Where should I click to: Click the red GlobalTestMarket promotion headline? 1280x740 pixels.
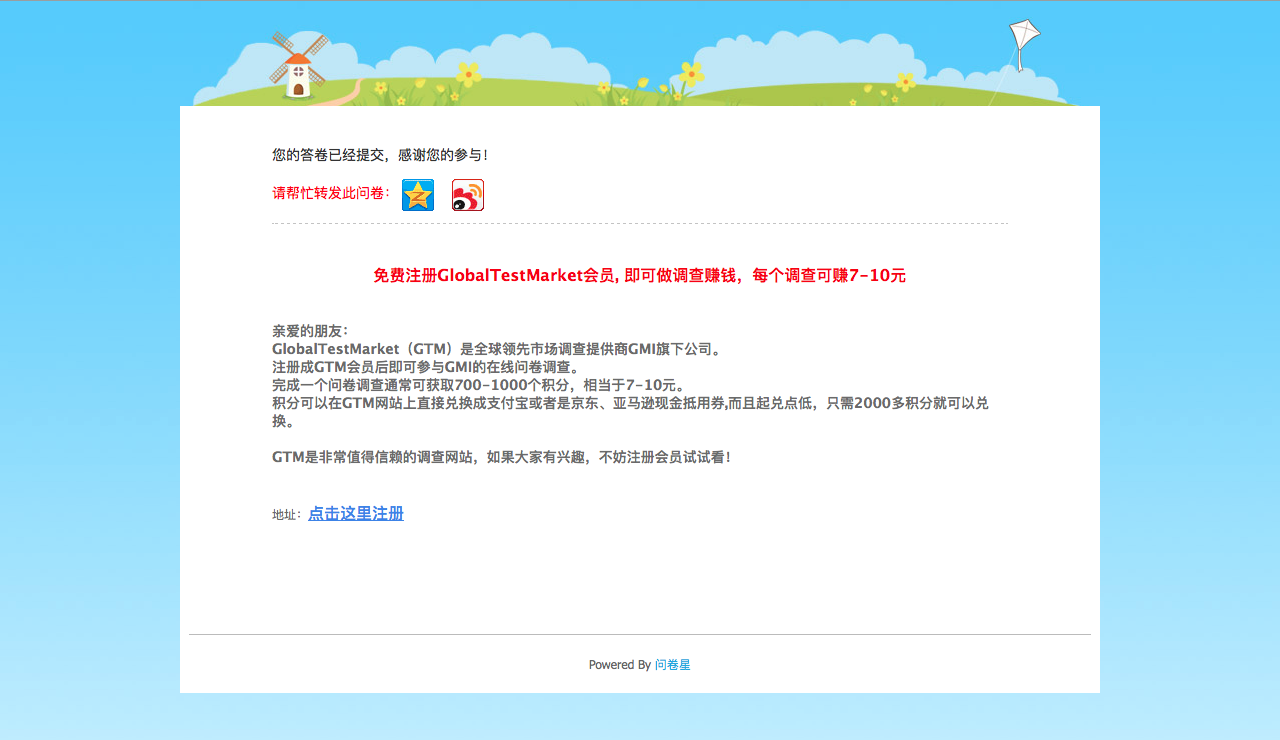tap(640, 275)
